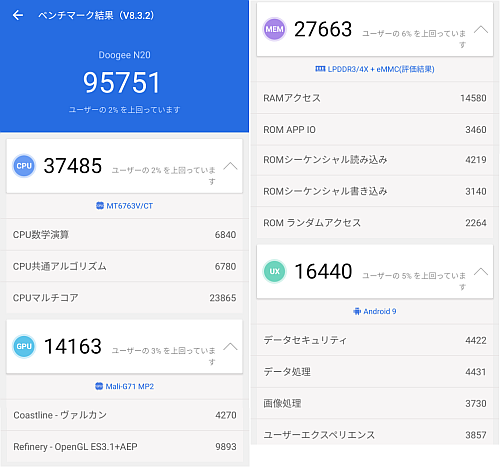This screenshot has height=468, width=500.
Task: Go back using the arrow icon
Action: click(18, 15)
